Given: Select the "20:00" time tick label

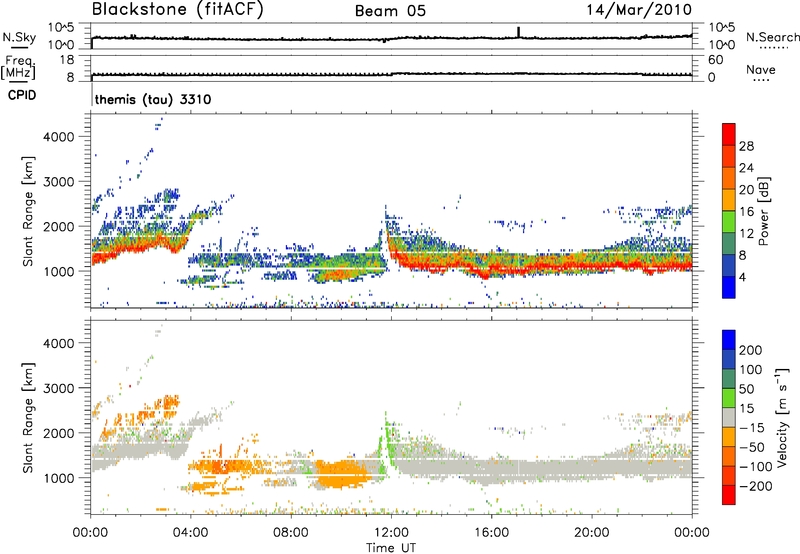Looking at the screenshot, I should 591,533.
